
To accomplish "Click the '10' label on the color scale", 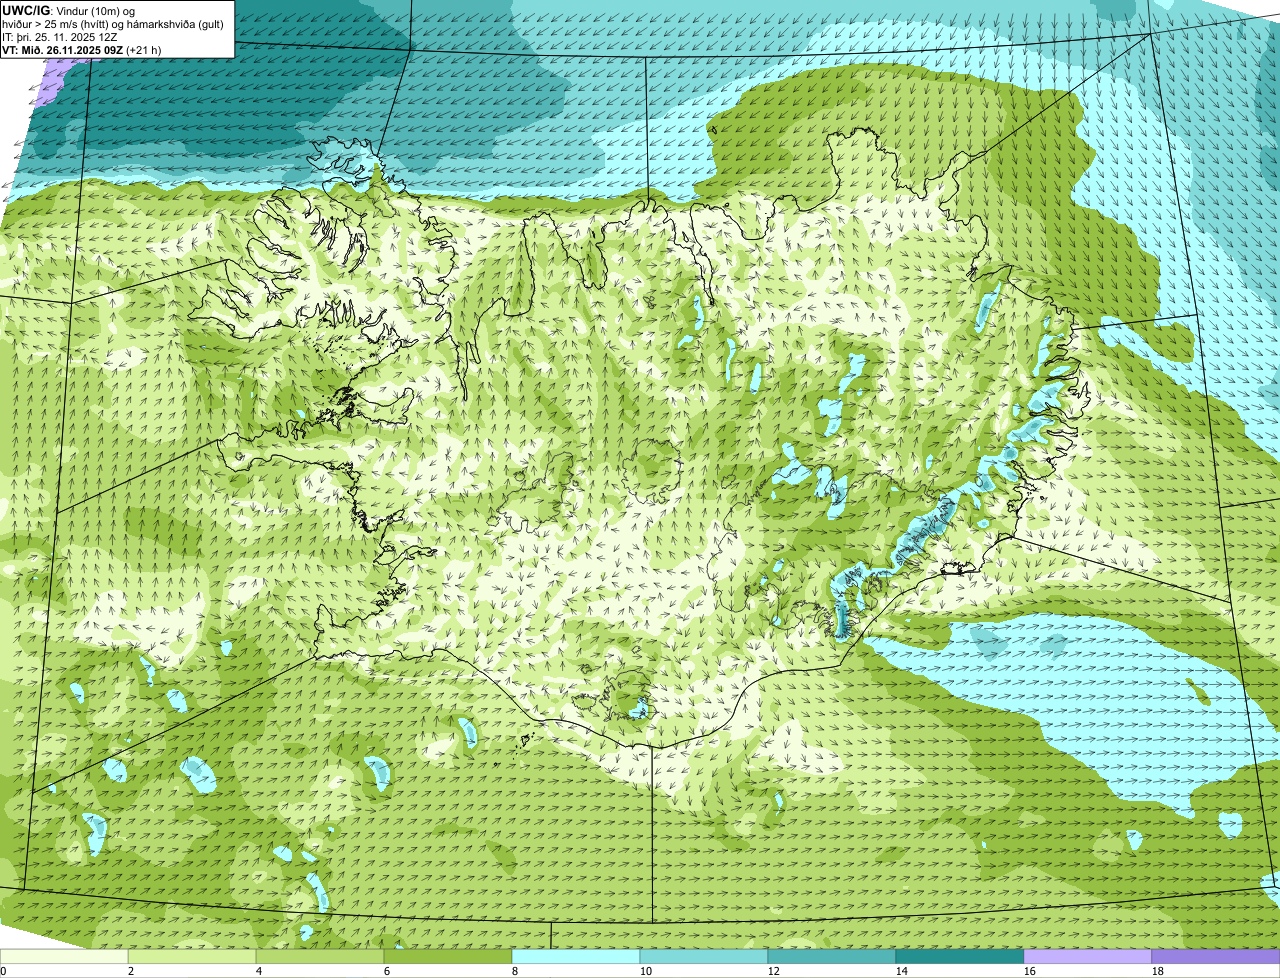I will (x=646, y=971).
